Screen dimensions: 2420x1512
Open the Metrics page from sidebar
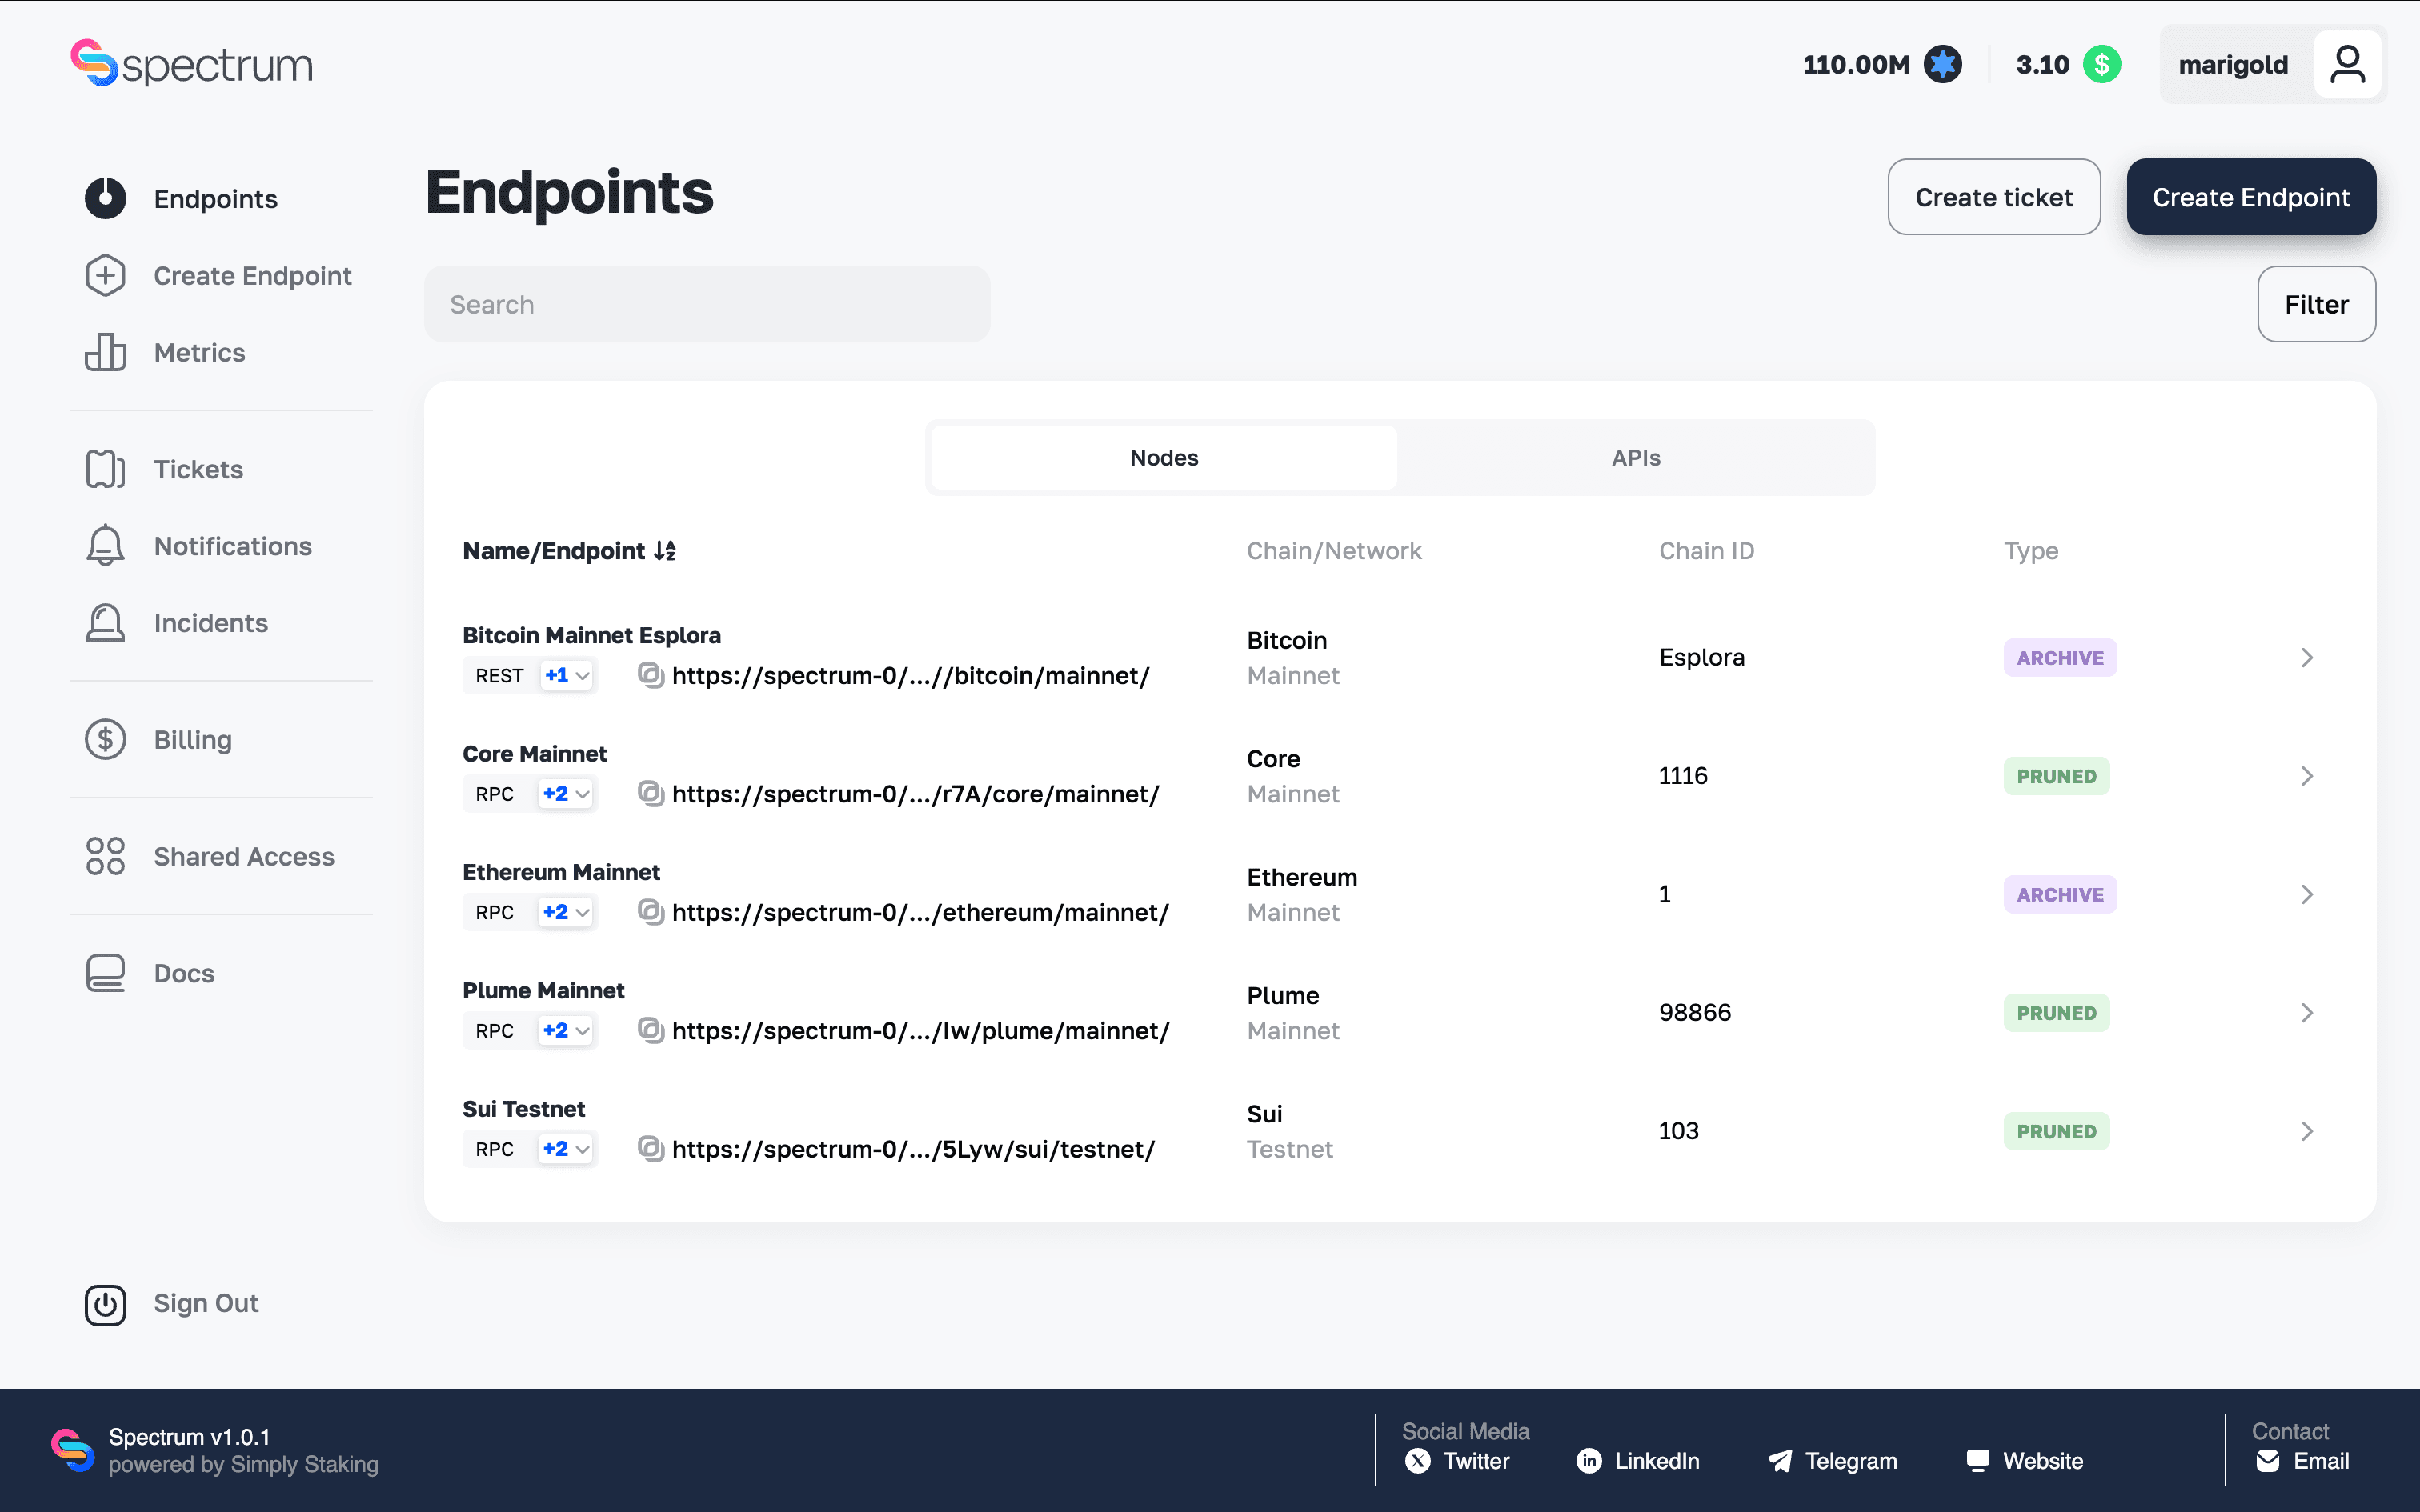click(199, 352)
